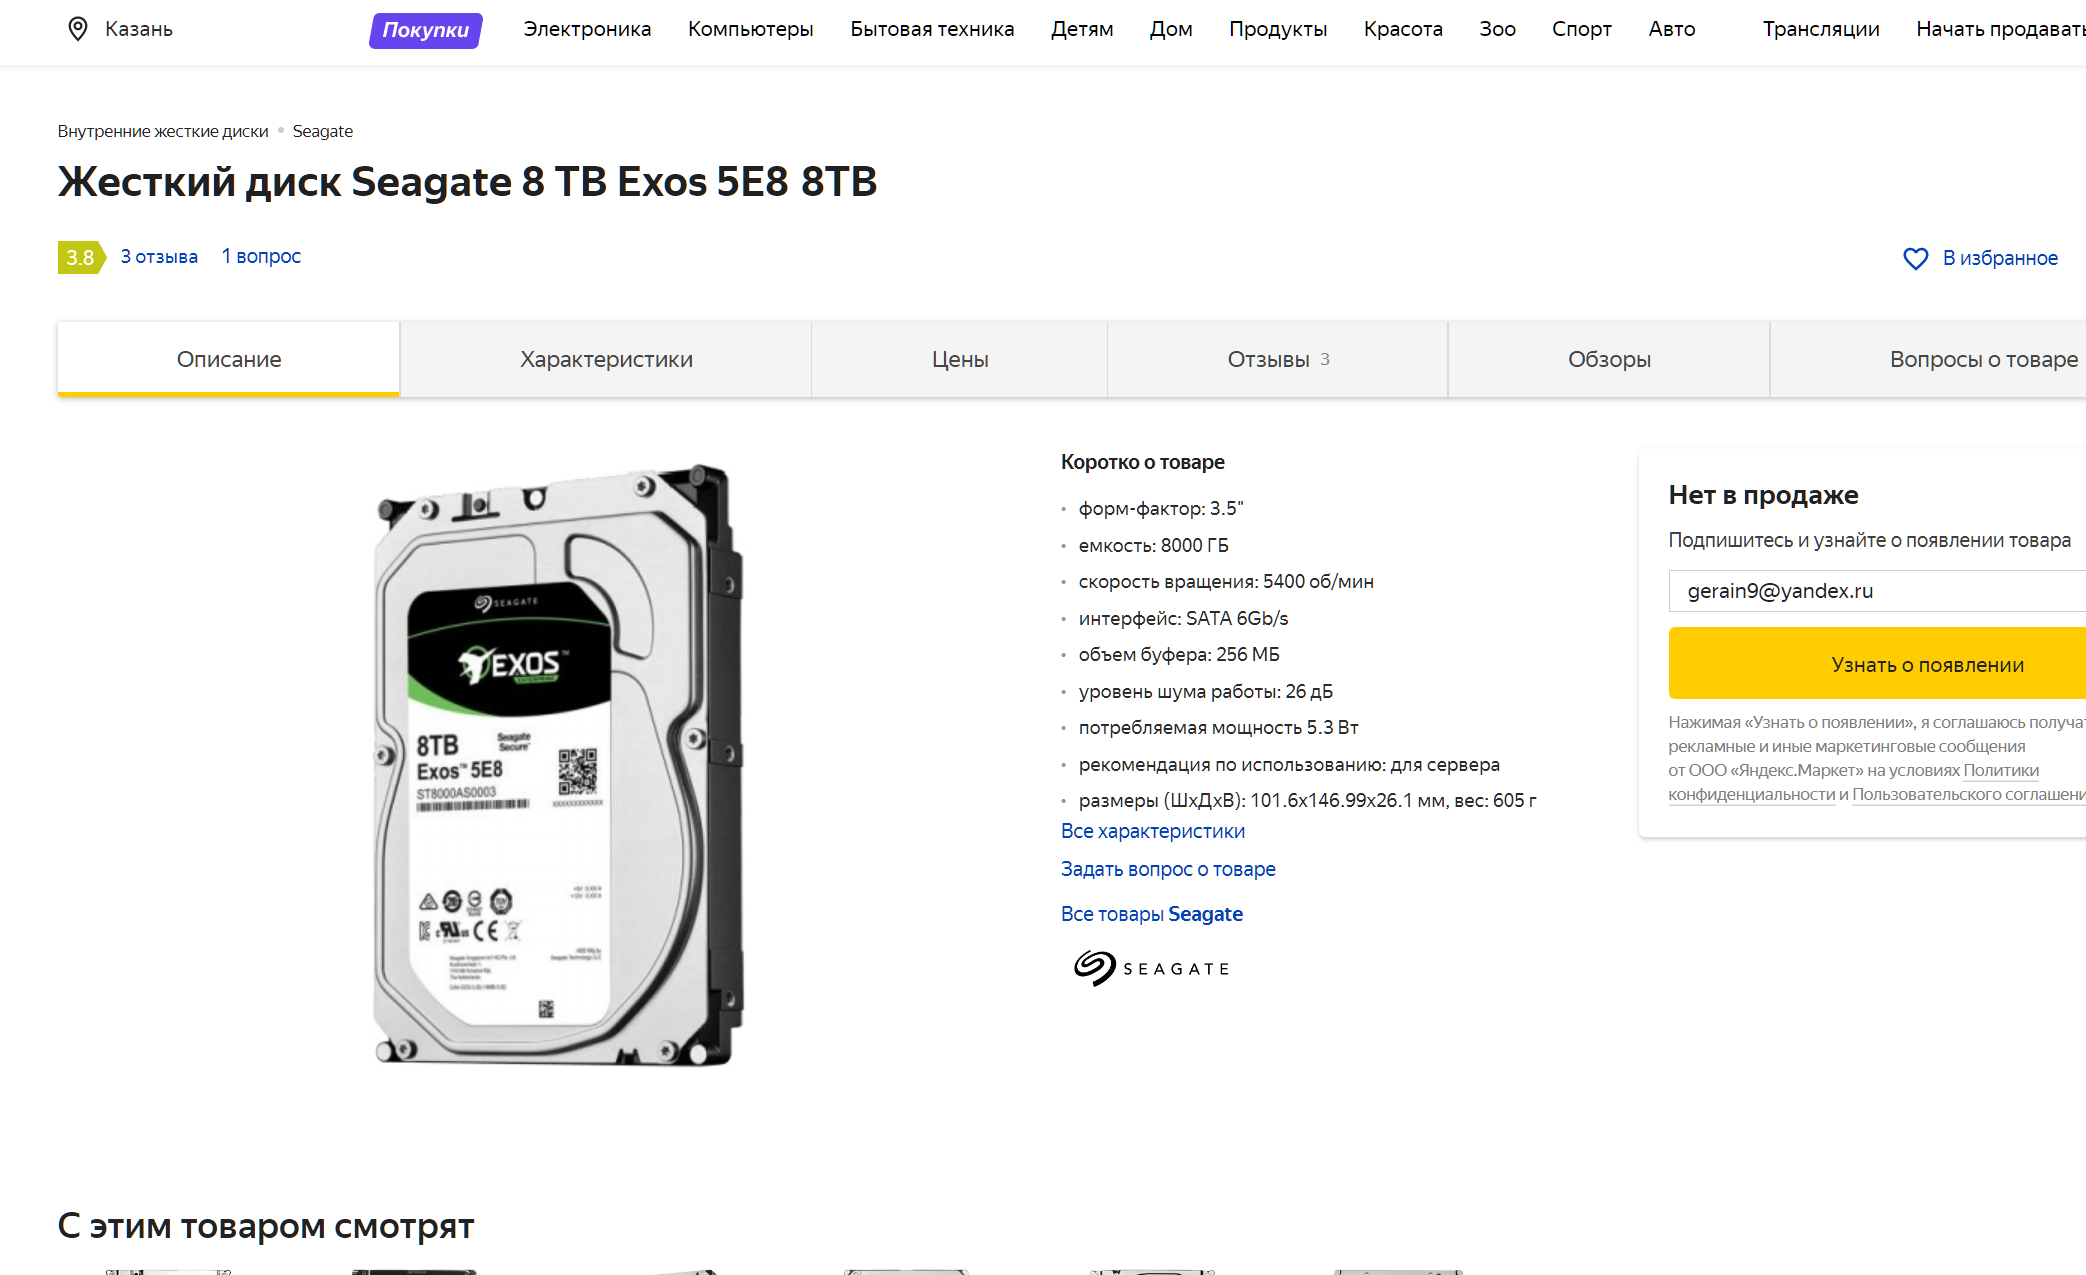Add product В избранное
Screen dimensions: 2086x1275
click(2000, 259)
